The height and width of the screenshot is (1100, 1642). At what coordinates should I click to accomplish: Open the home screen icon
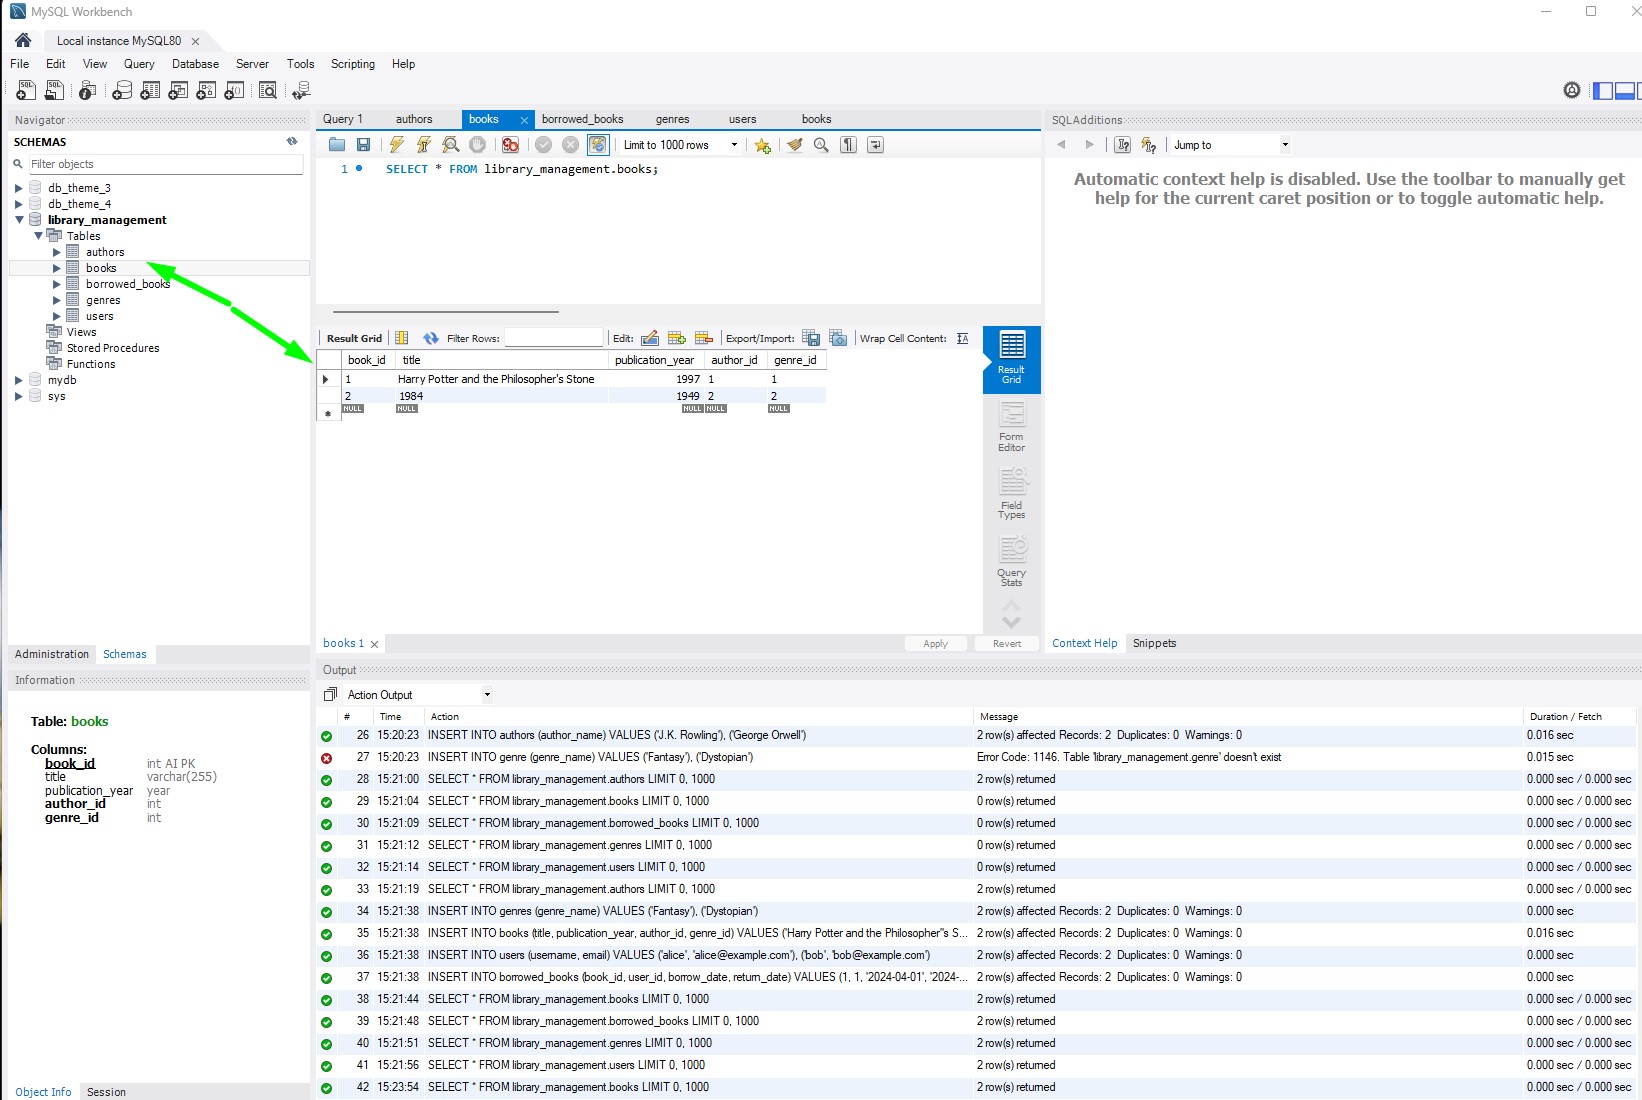23,40
